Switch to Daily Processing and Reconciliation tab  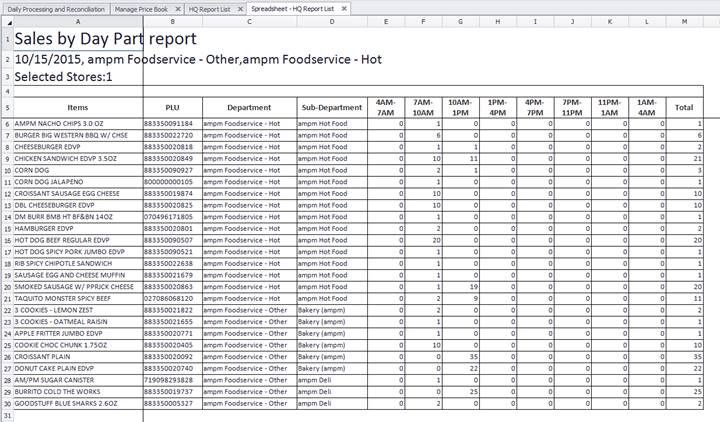tap(56, 9)
